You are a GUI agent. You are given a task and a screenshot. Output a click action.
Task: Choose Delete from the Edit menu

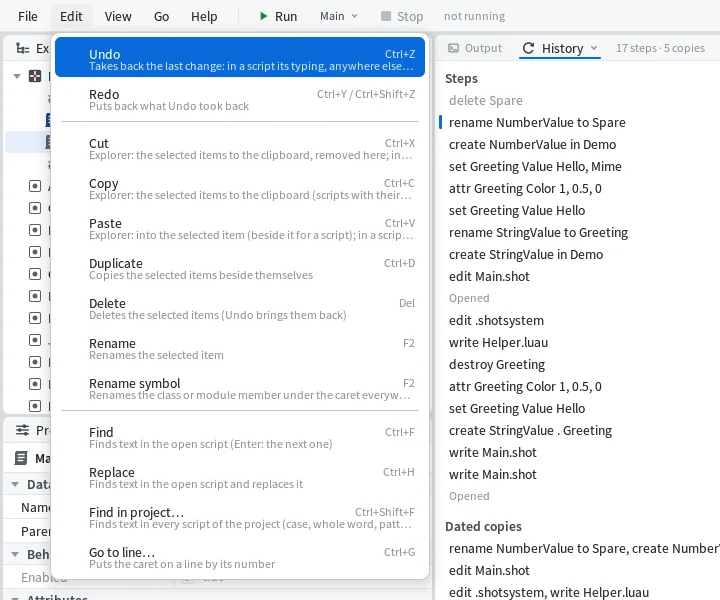click(240, 308)
